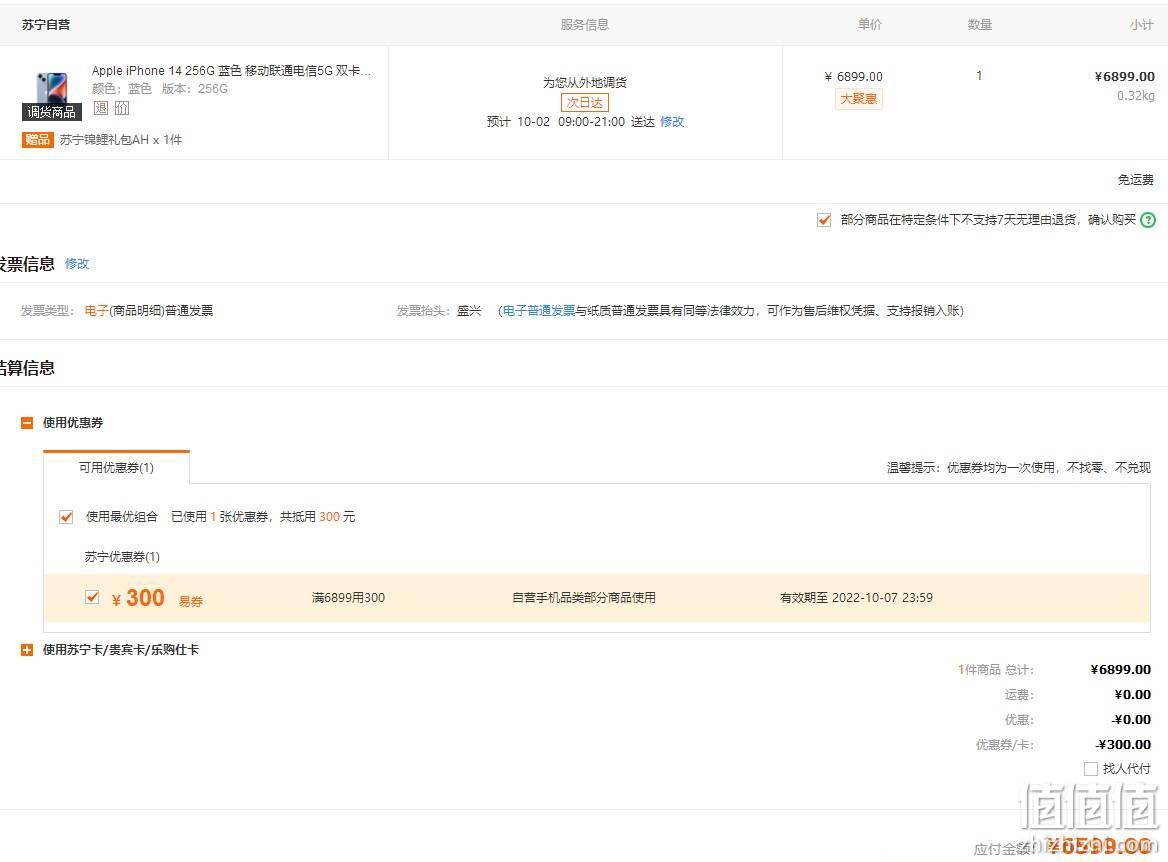Click the 有效期至 2022-10-07 23:59 expiry text
Screen dimensions: 1168x862
pyautogui.click(x=856, y=598)
